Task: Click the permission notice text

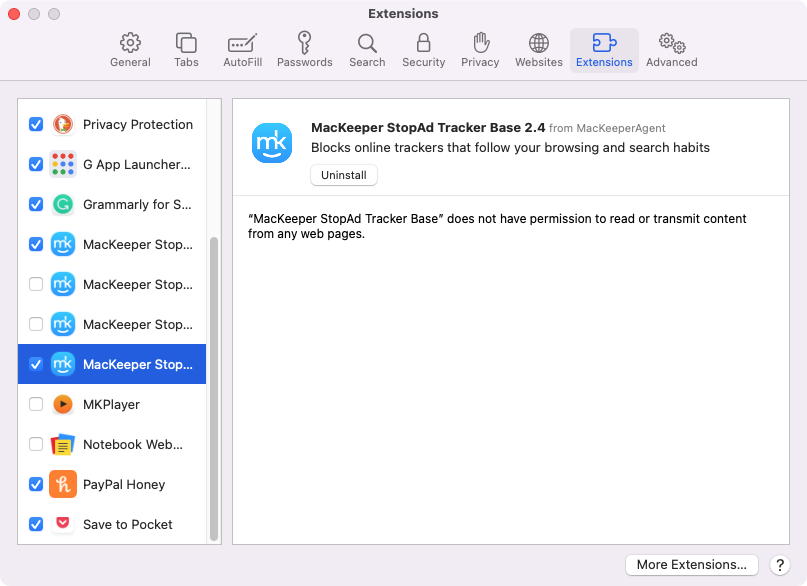Action: 497,226
